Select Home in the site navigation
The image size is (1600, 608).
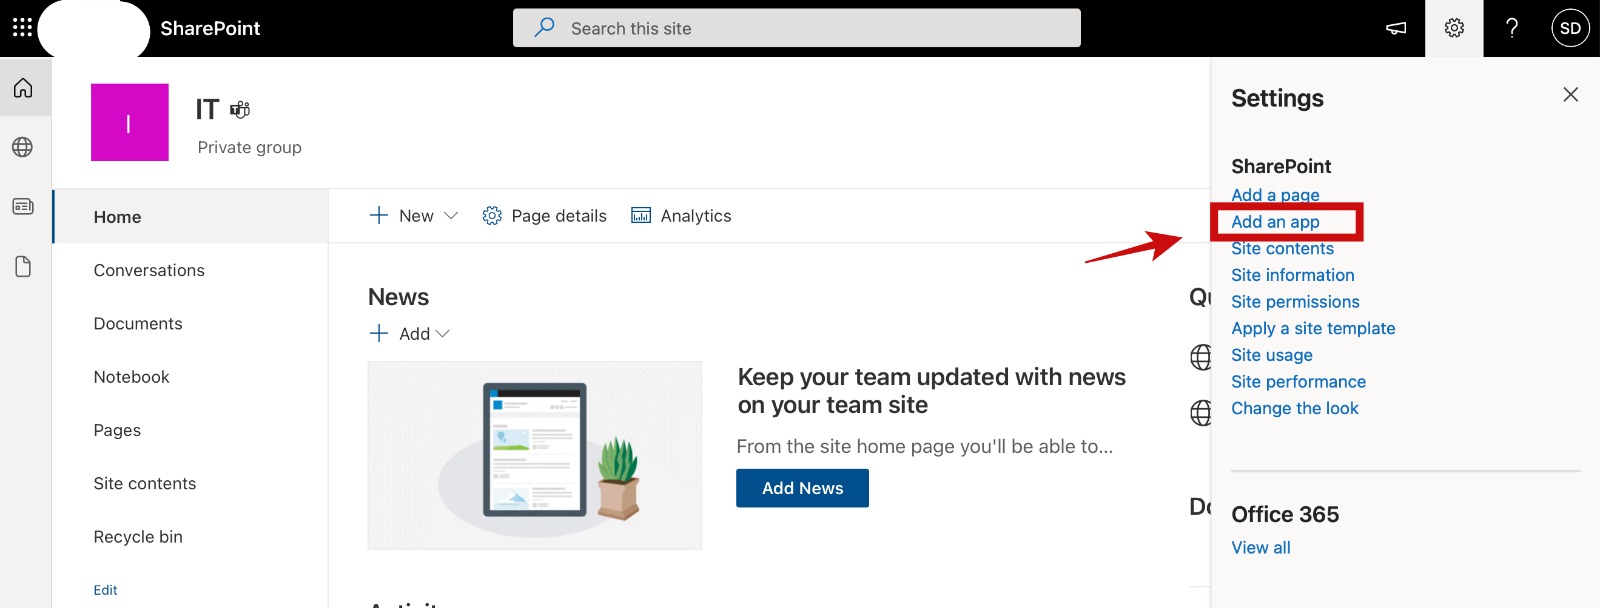coord(191,217)
